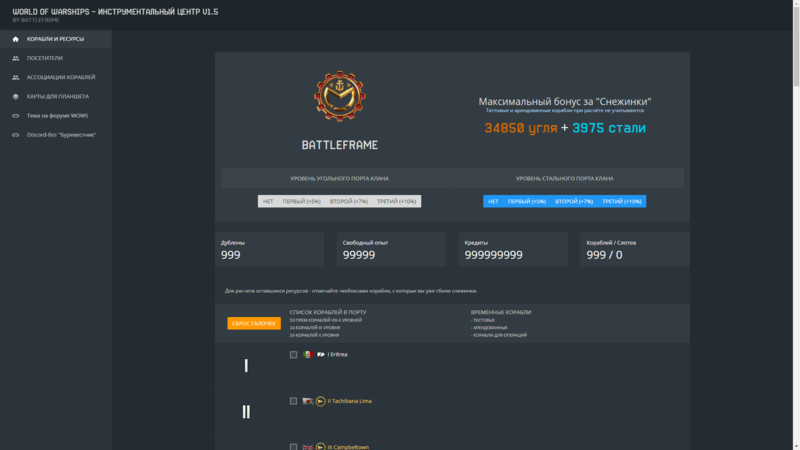Click the British flag icon next to Campbeltown

308,447
